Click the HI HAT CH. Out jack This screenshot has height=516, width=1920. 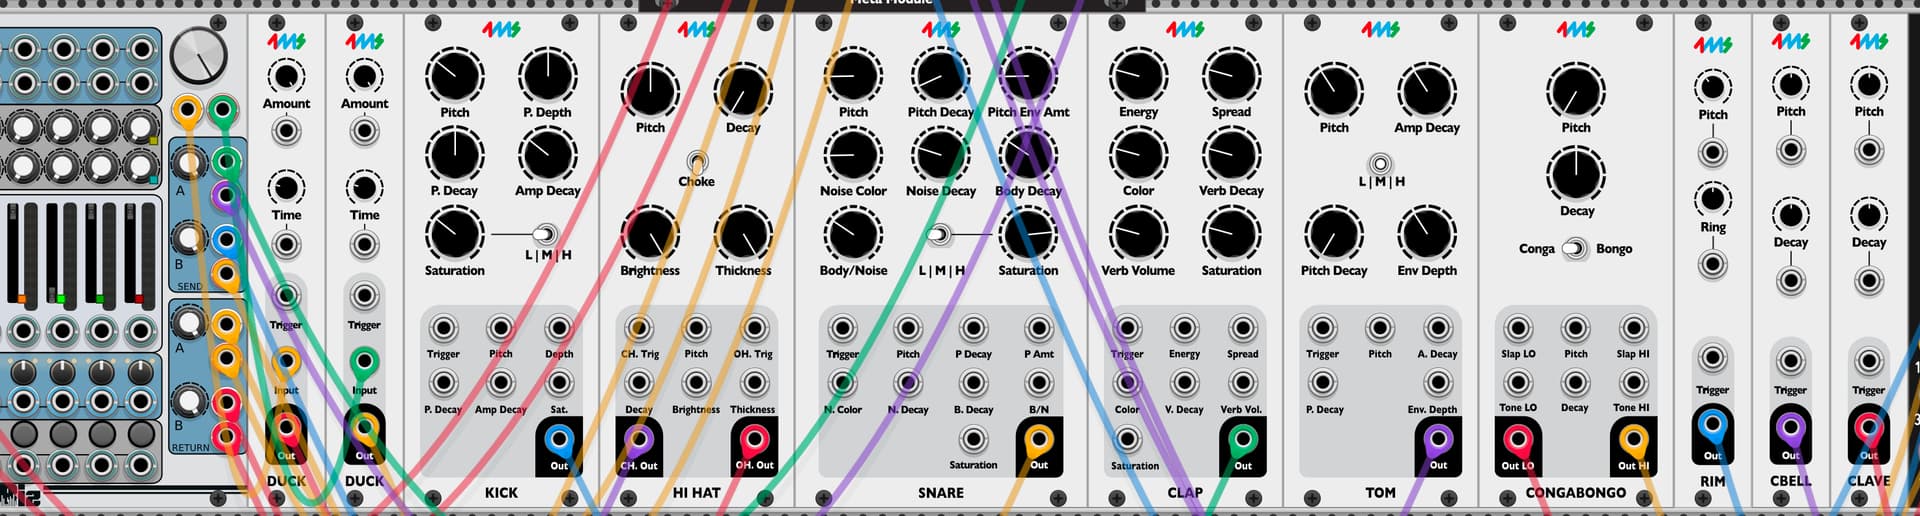tap(639, 440)
